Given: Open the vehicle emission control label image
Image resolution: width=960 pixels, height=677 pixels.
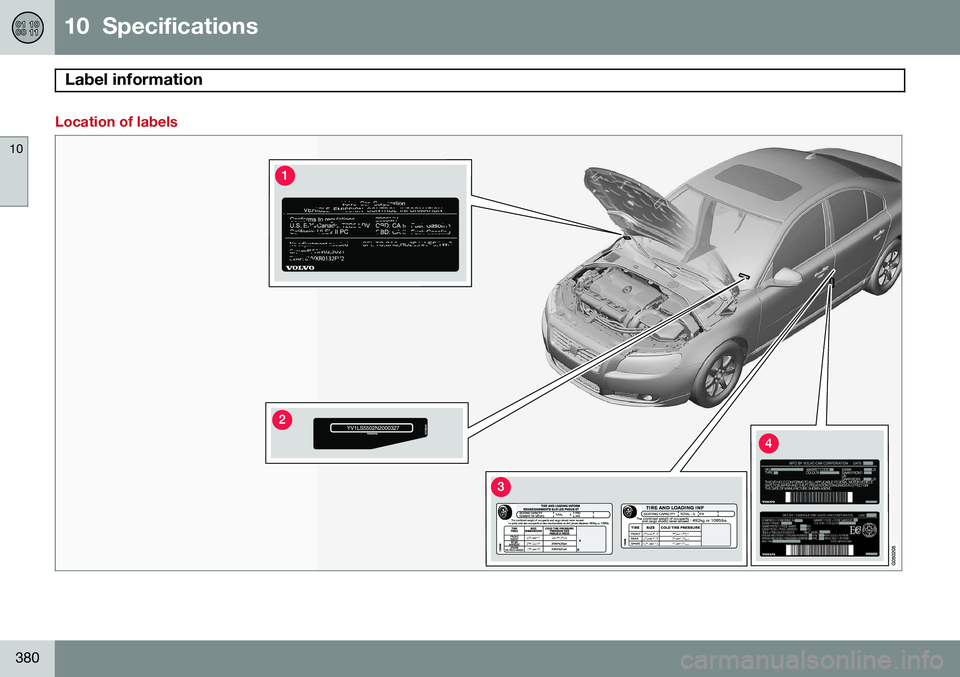Looking at the screenshot, I should point(370,234).
